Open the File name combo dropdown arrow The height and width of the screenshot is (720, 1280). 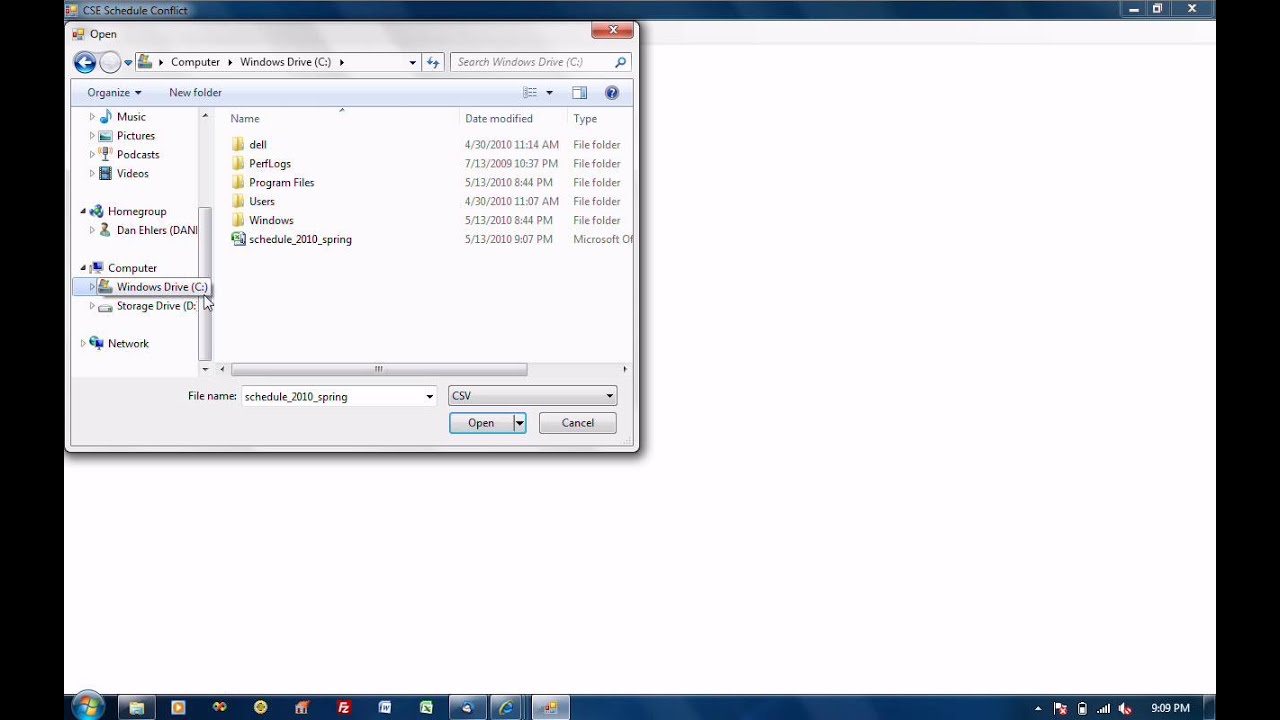[x=430, y=396]
